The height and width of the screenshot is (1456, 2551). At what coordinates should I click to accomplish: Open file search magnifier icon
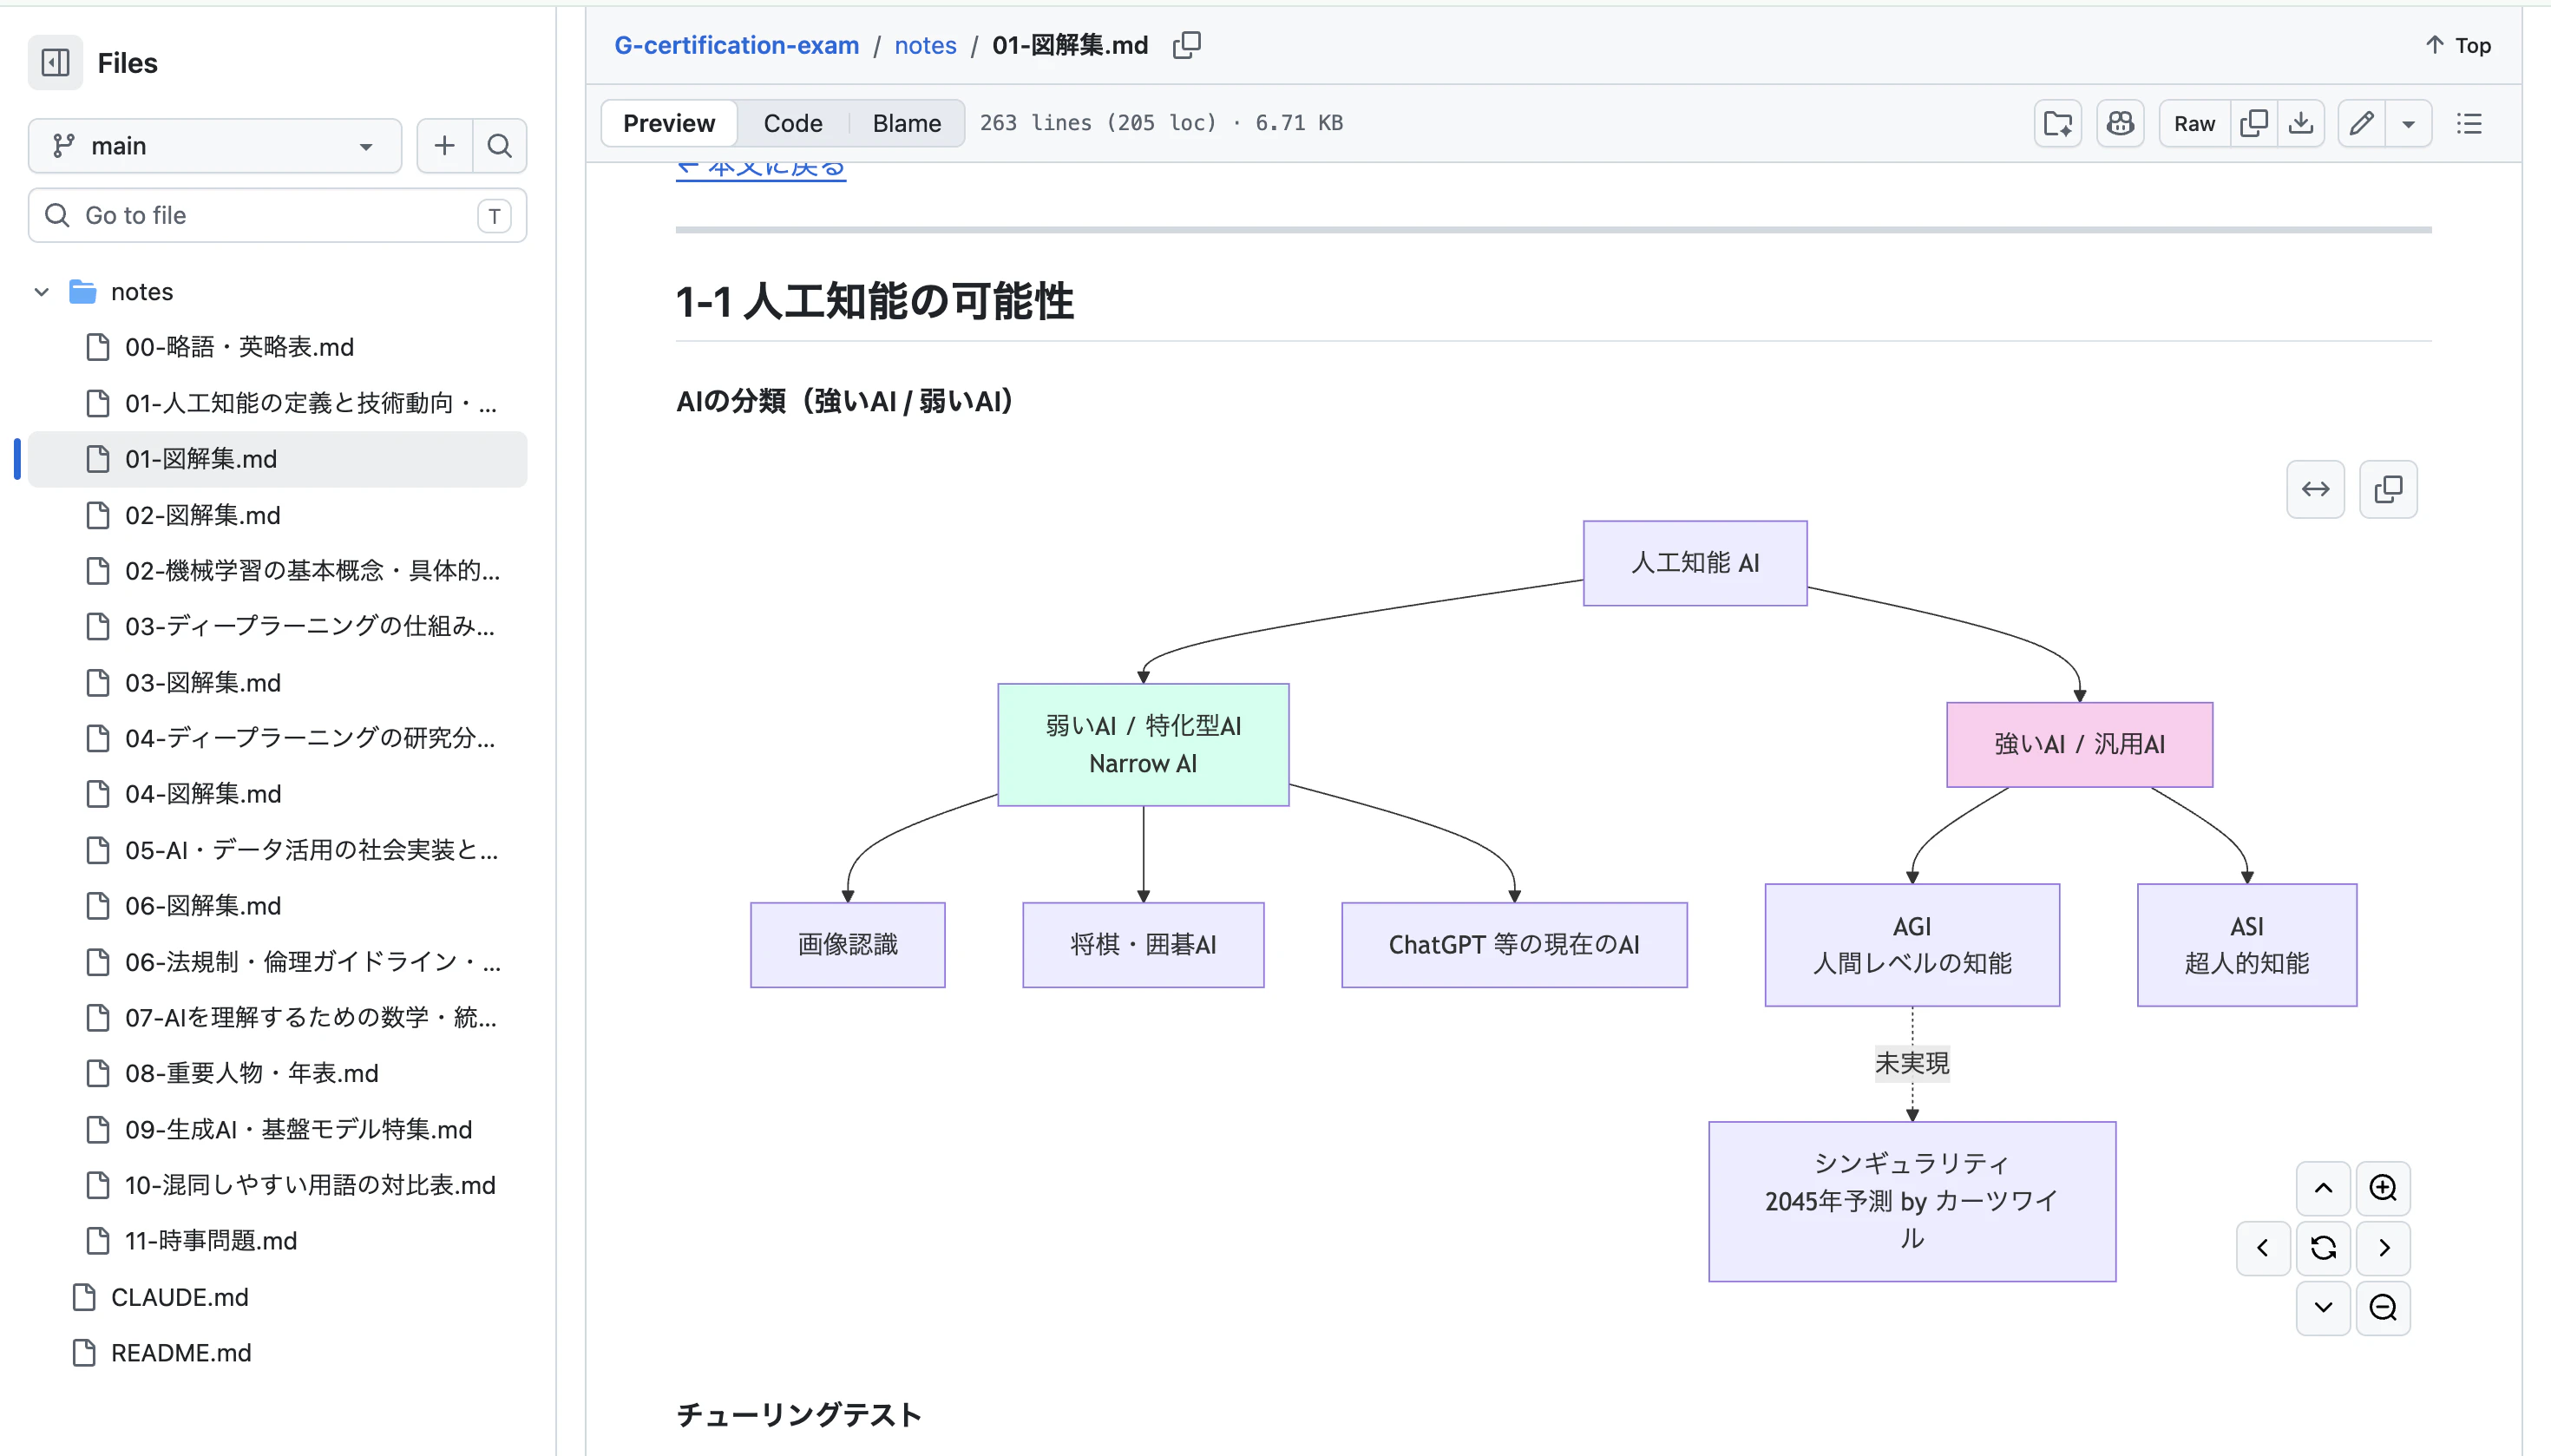point(499,146)
